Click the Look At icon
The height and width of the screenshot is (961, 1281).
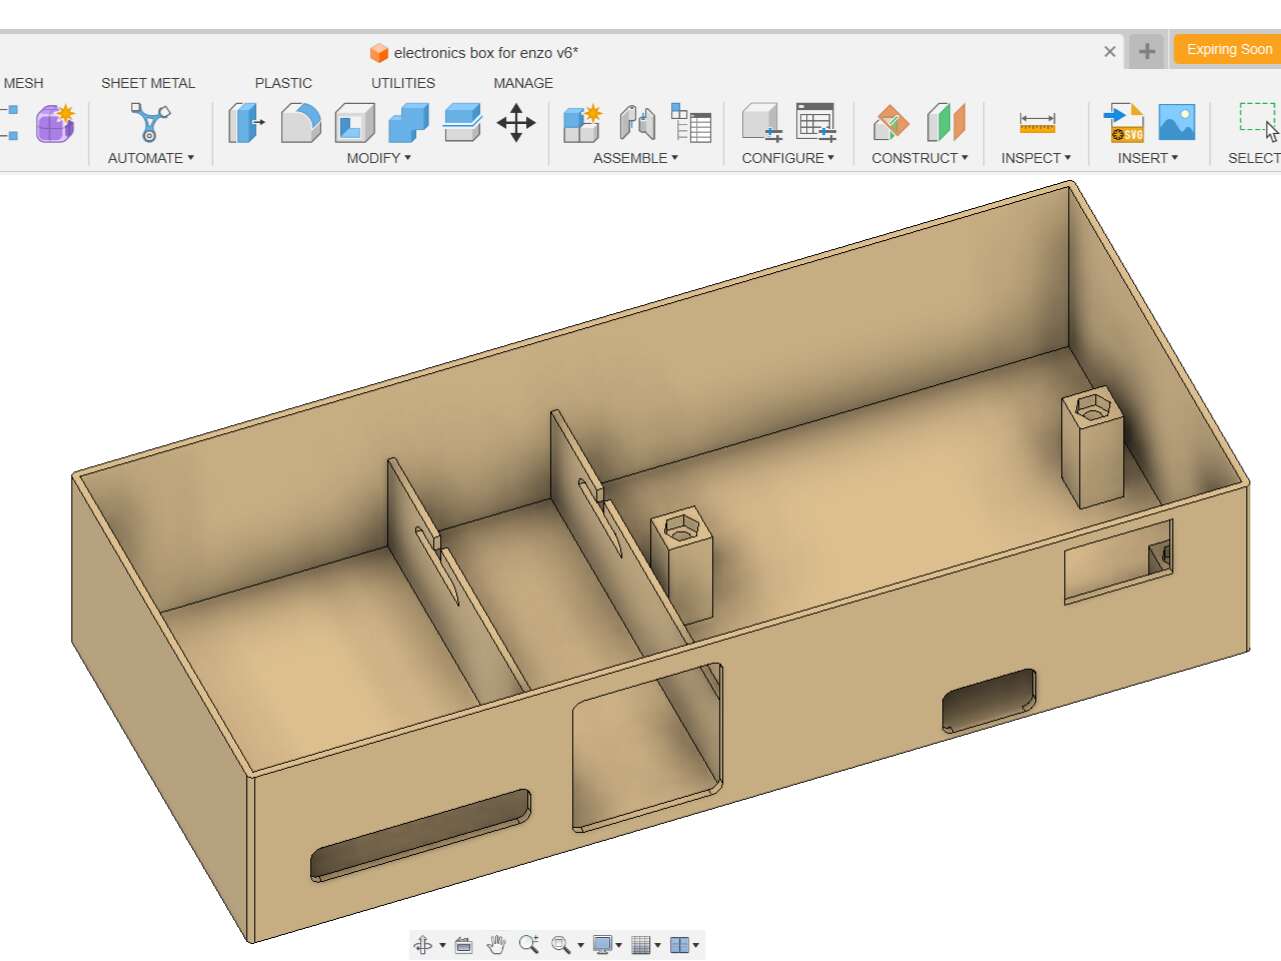pyautogui.click(x=463, y=945)
